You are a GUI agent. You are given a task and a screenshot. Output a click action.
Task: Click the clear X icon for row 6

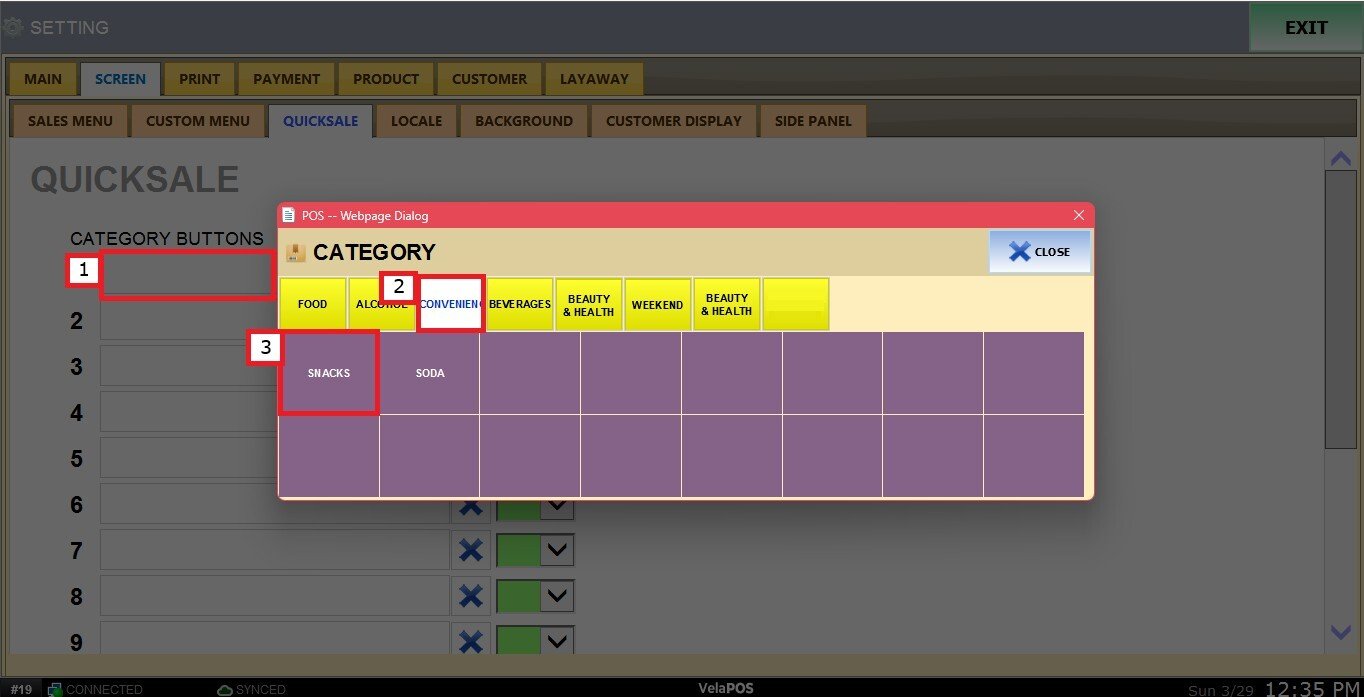pyautogui.click(x=470, y=508)
